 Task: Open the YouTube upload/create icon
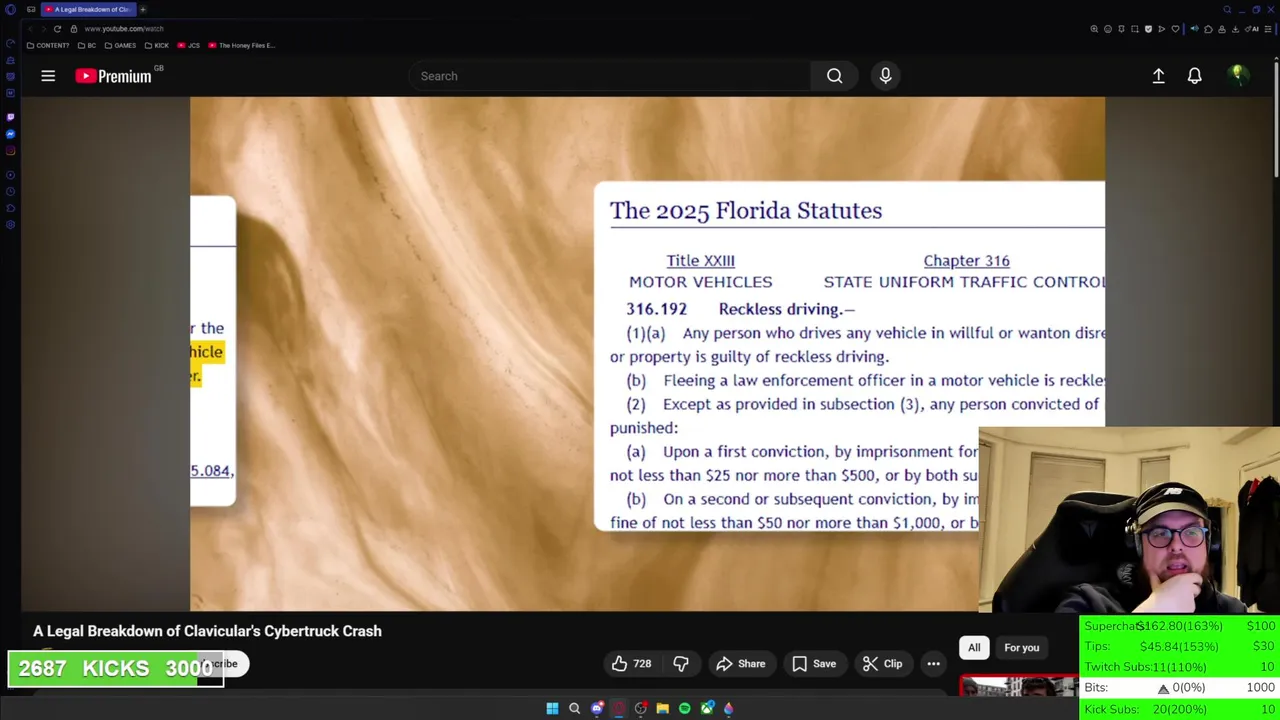pyautogui.click(x=1158, y=76)
